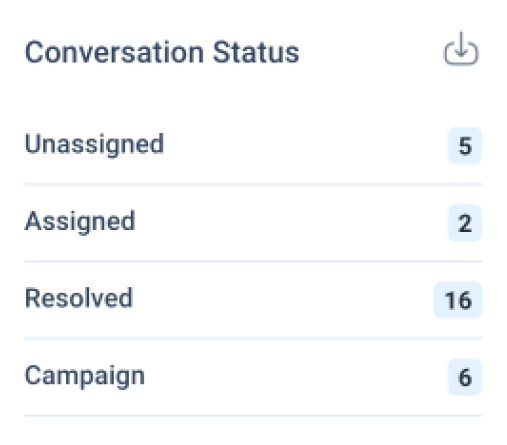Click the divider line below Resolved
The width and height of the screenshot is (507, 445).
coord(253,339)
